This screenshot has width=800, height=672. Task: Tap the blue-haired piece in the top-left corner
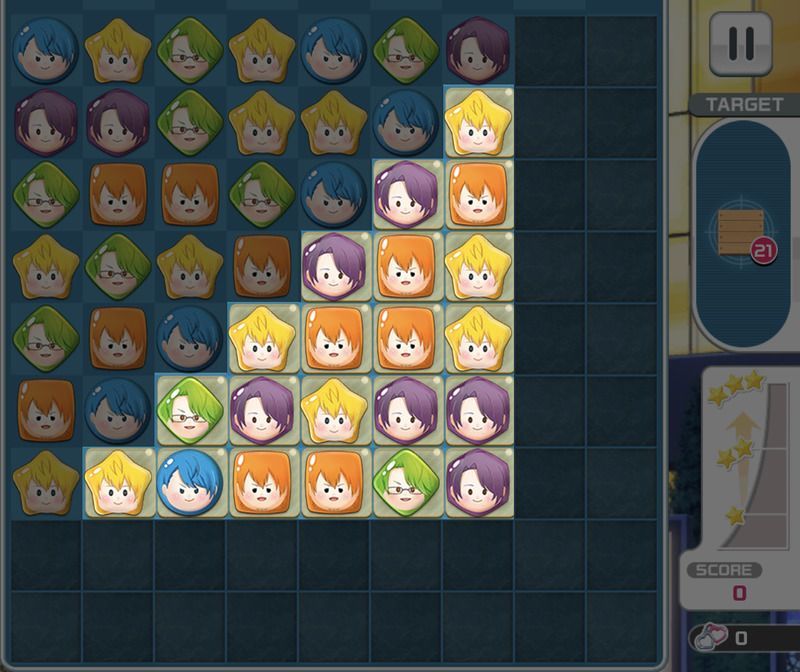pos(45,51)
